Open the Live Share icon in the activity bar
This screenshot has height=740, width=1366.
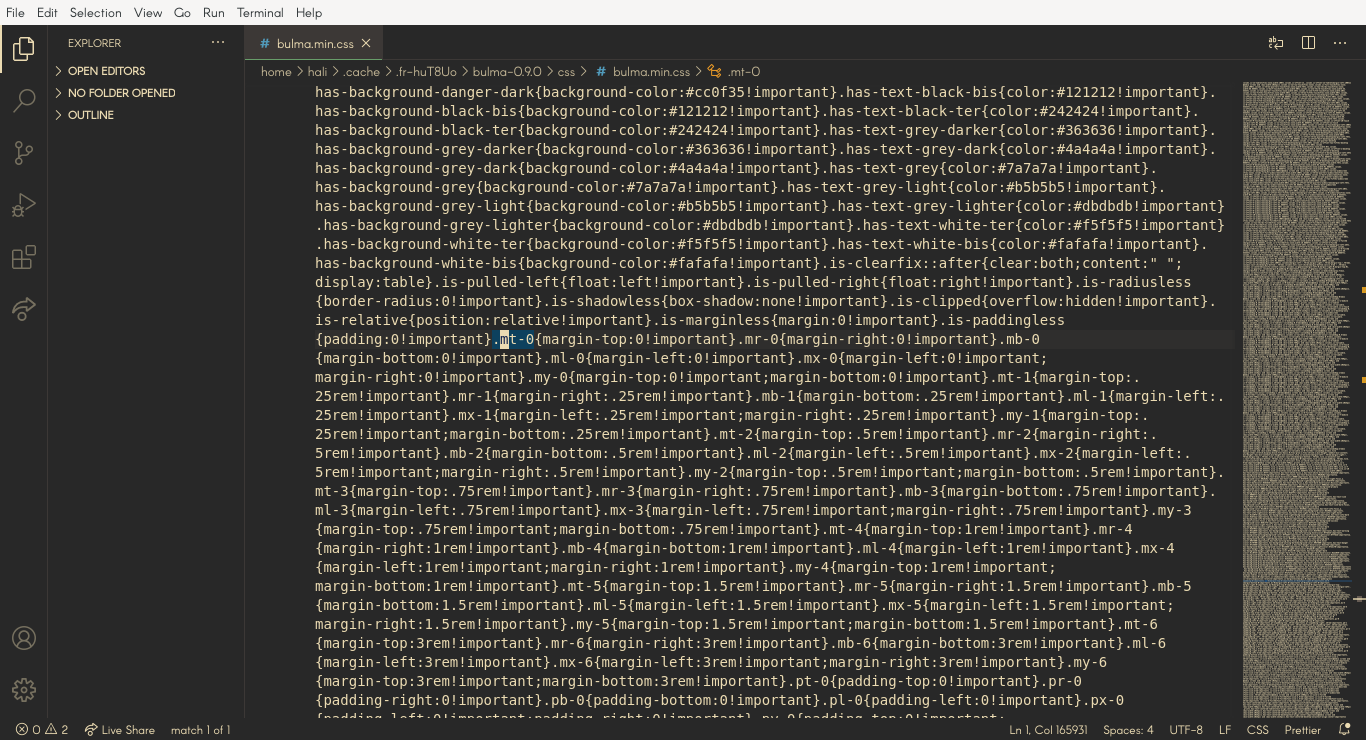(x=24, y=309)
